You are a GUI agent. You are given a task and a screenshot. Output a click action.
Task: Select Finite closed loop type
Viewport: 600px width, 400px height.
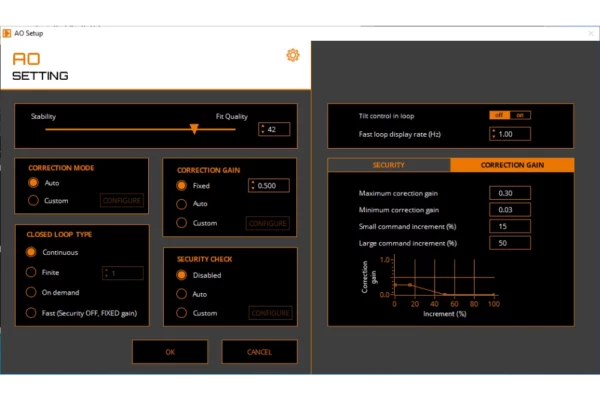[31, 272]
